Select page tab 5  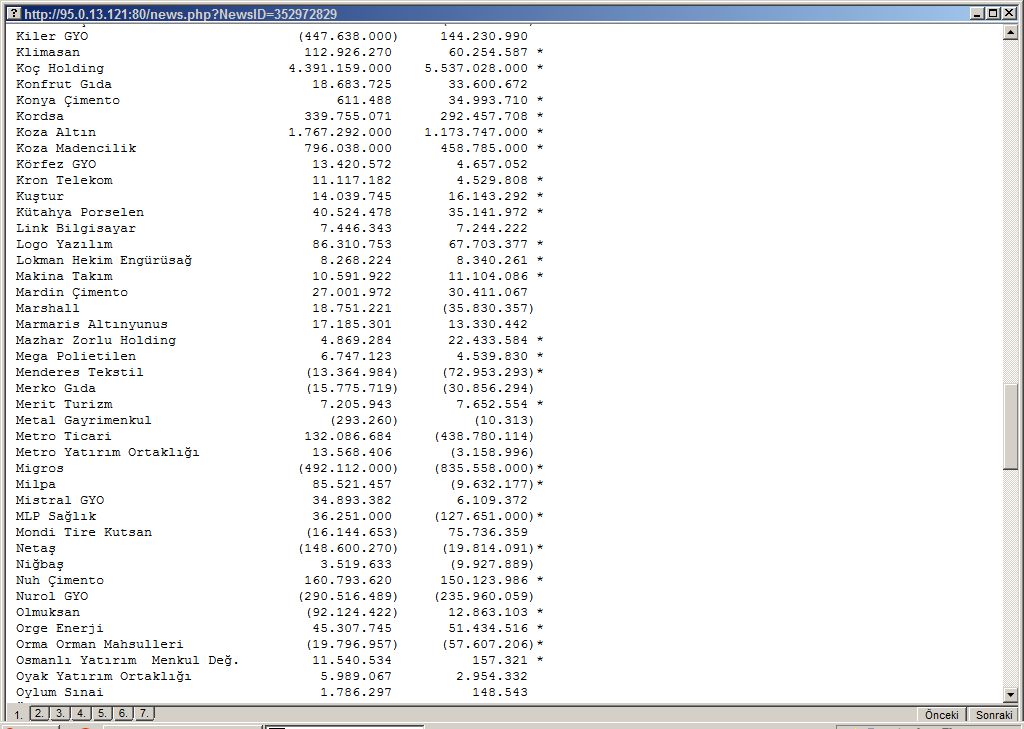coord(102,714)
